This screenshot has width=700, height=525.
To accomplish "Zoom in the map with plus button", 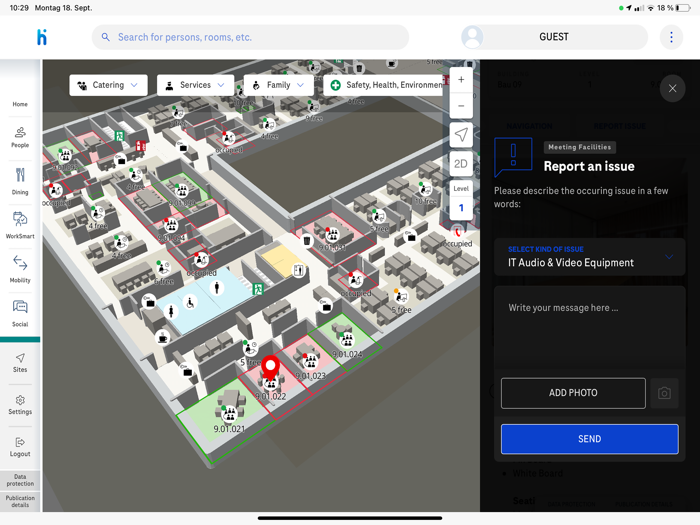I will coord(461,80).
